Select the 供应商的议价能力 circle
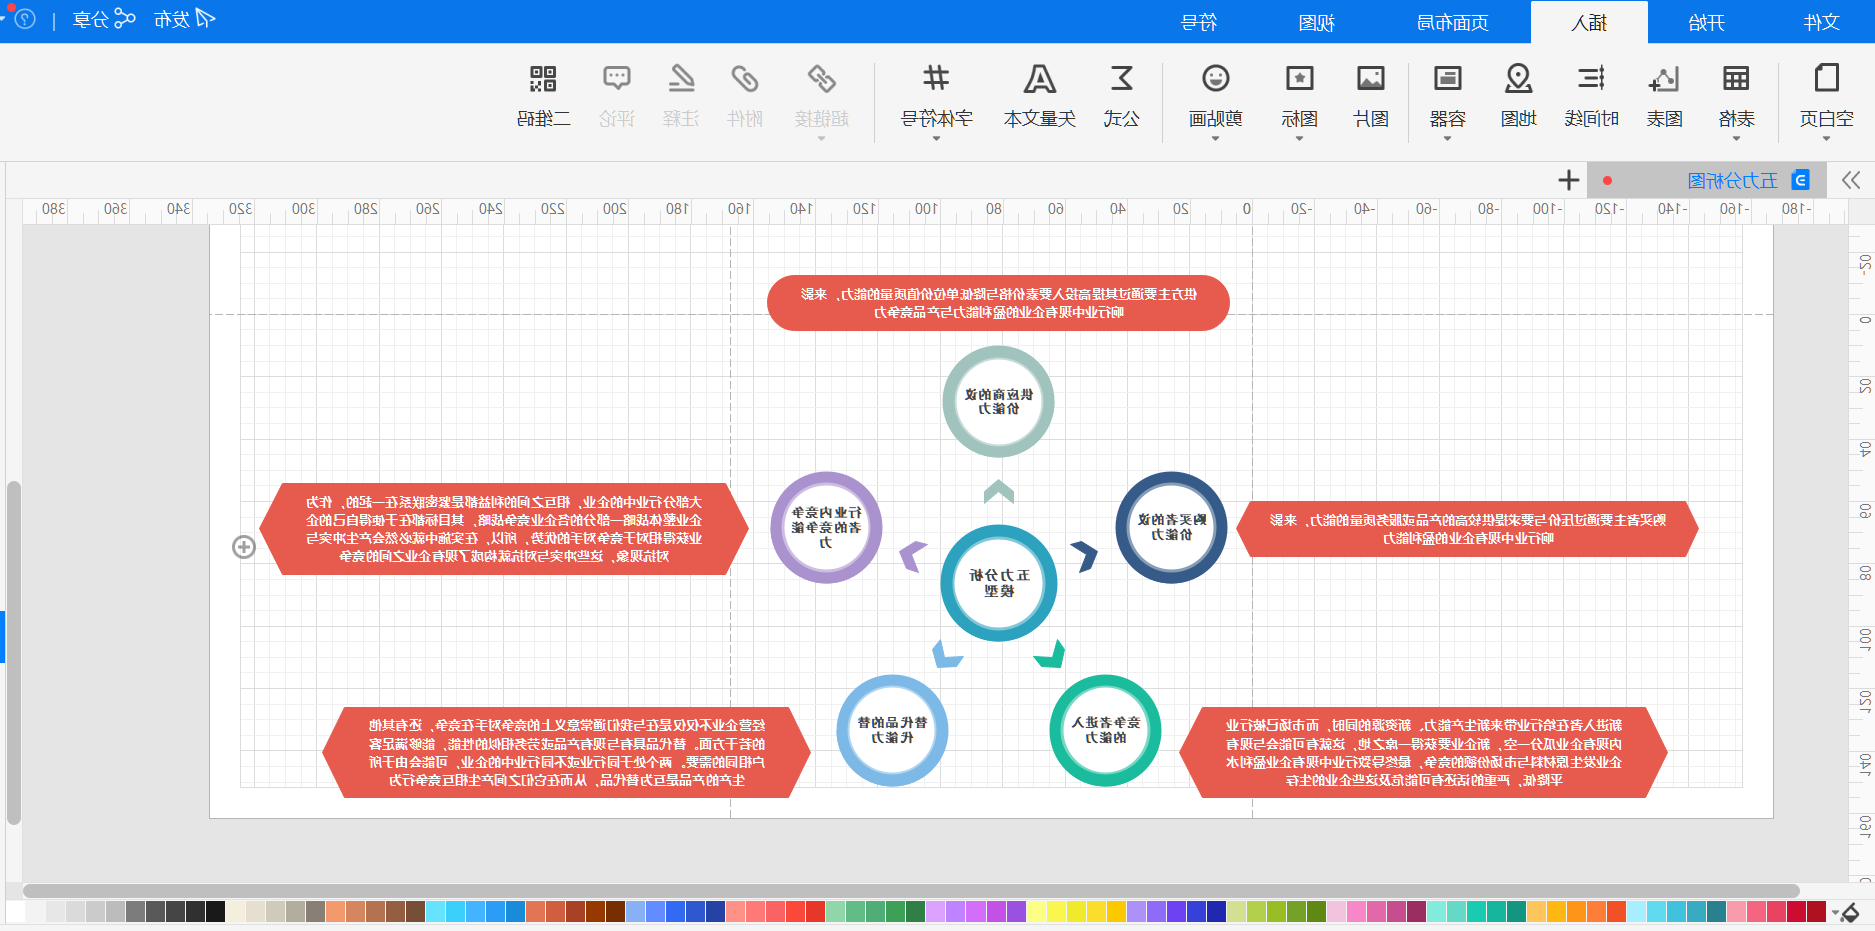 click(x=999, y=402)
